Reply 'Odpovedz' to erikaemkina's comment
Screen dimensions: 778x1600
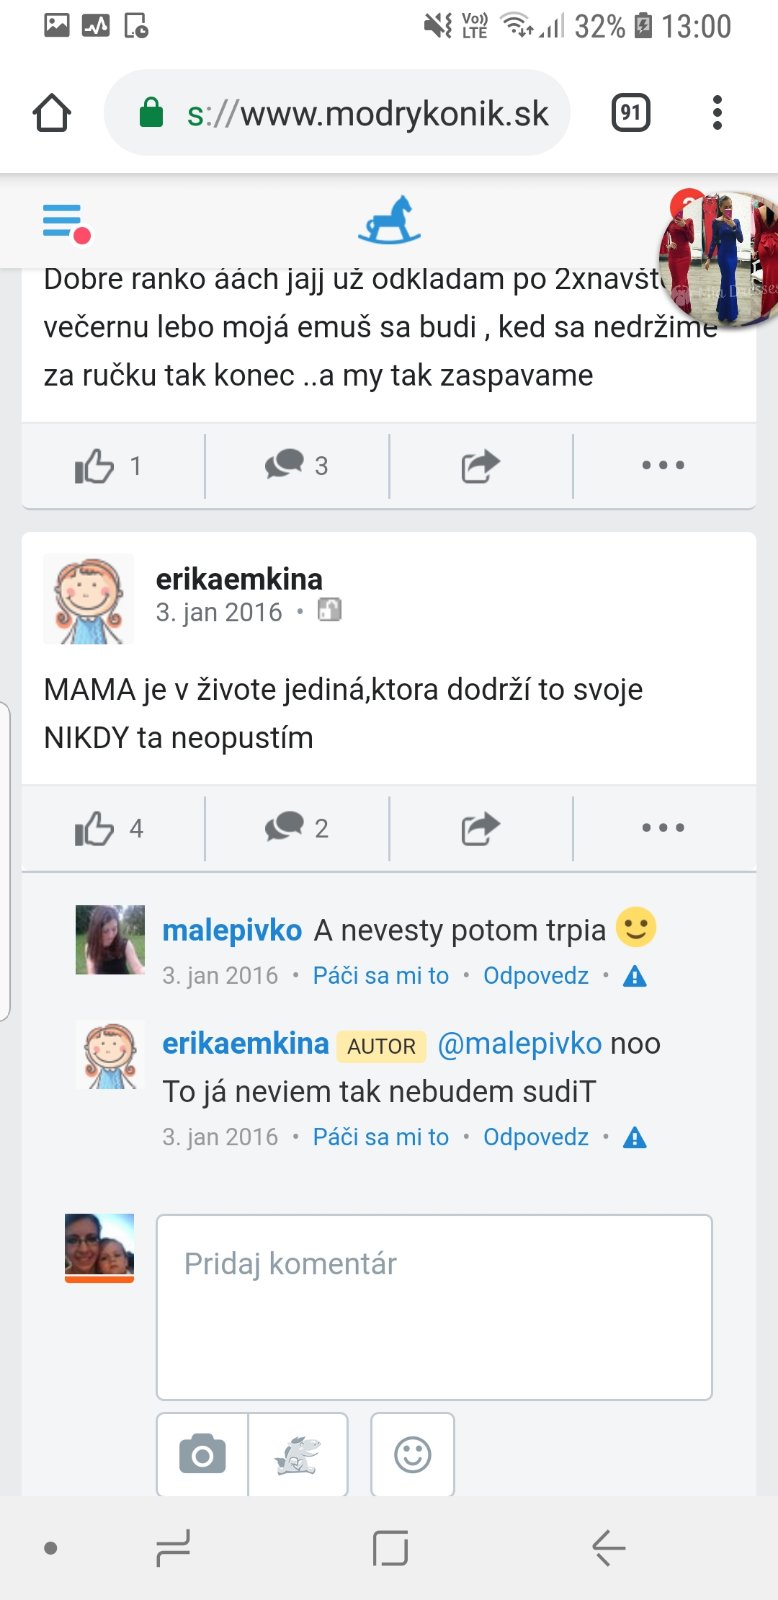point(535,1137)
